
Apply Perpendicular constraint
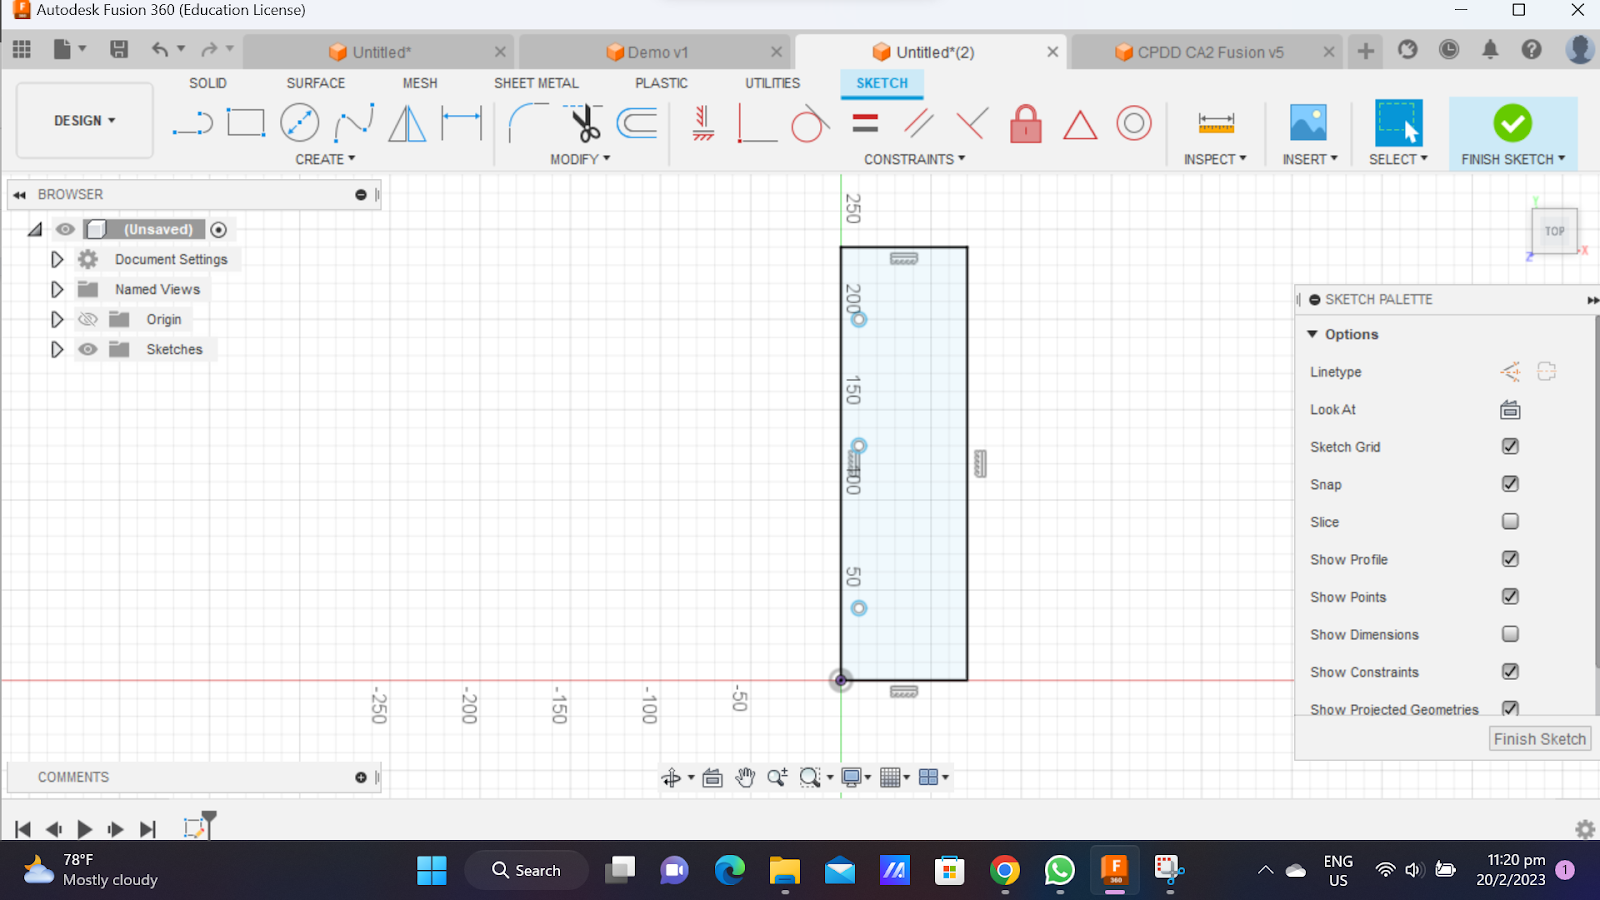tap(972, 123)
